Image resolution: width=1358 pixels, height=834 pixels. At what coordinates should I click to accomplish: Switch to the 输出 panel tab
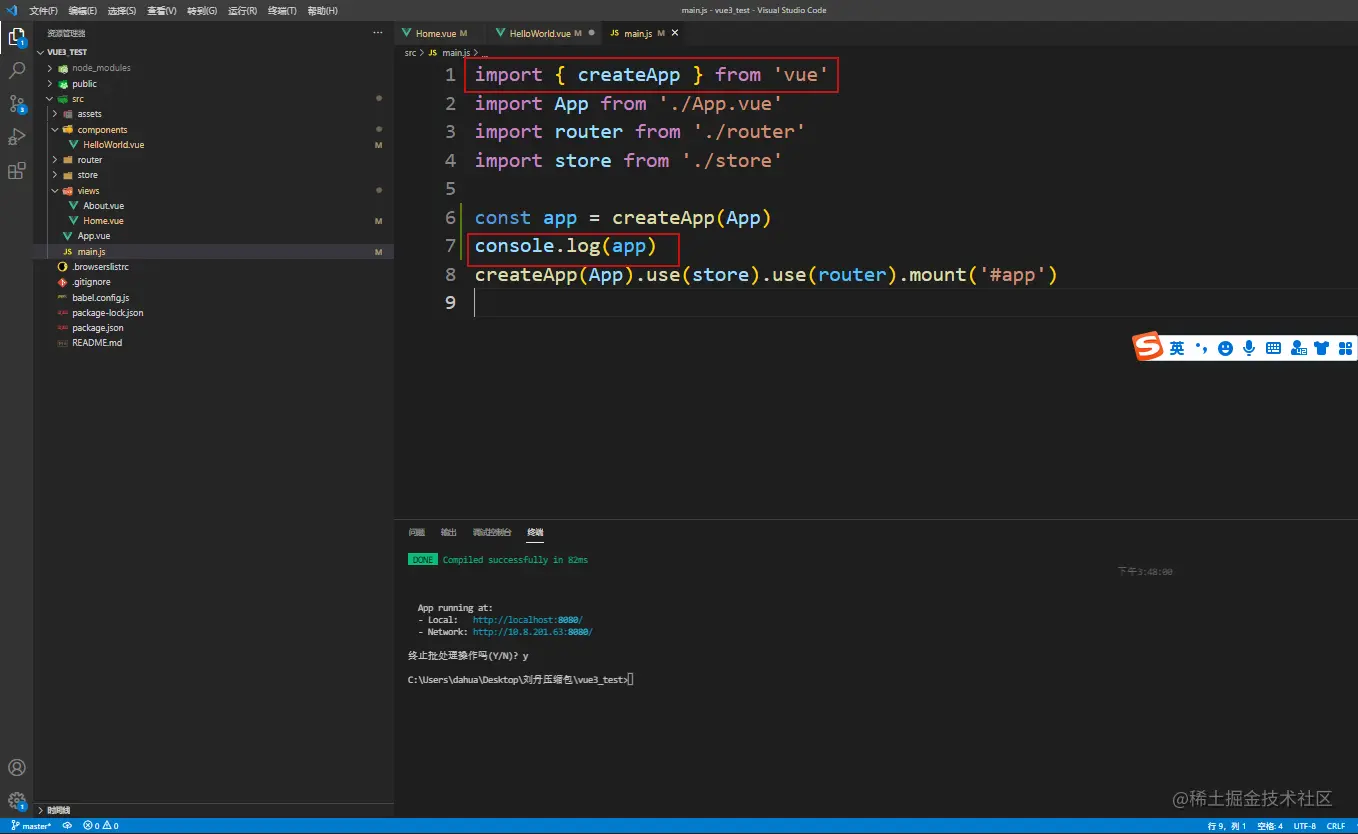449,532
